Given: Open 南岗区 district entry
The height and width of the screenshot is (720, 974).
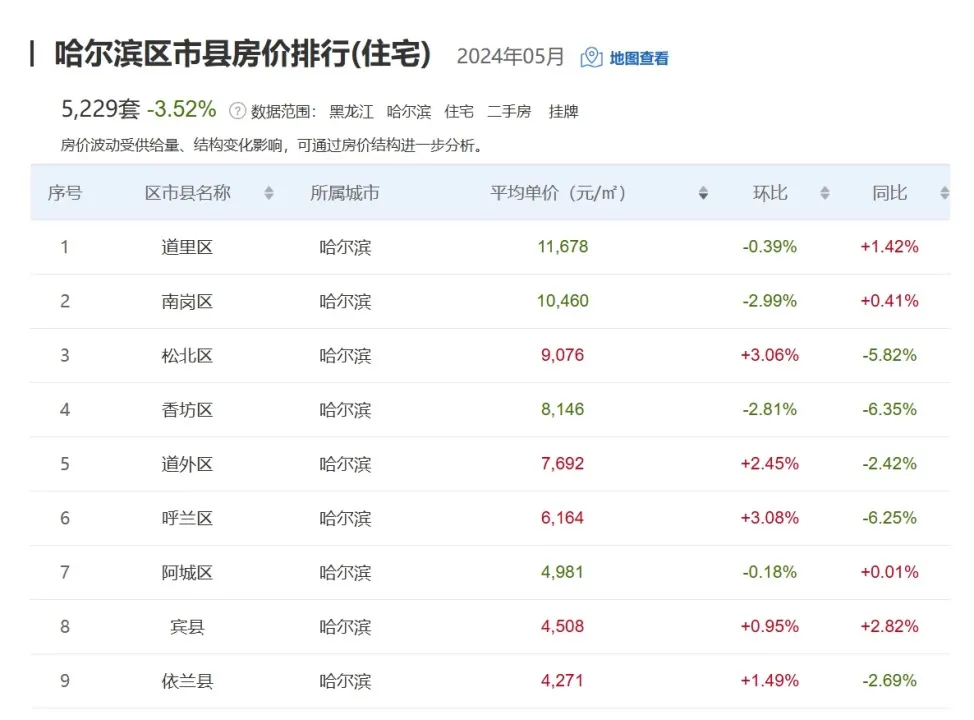Looking at the screenshot, I should 187,301.
